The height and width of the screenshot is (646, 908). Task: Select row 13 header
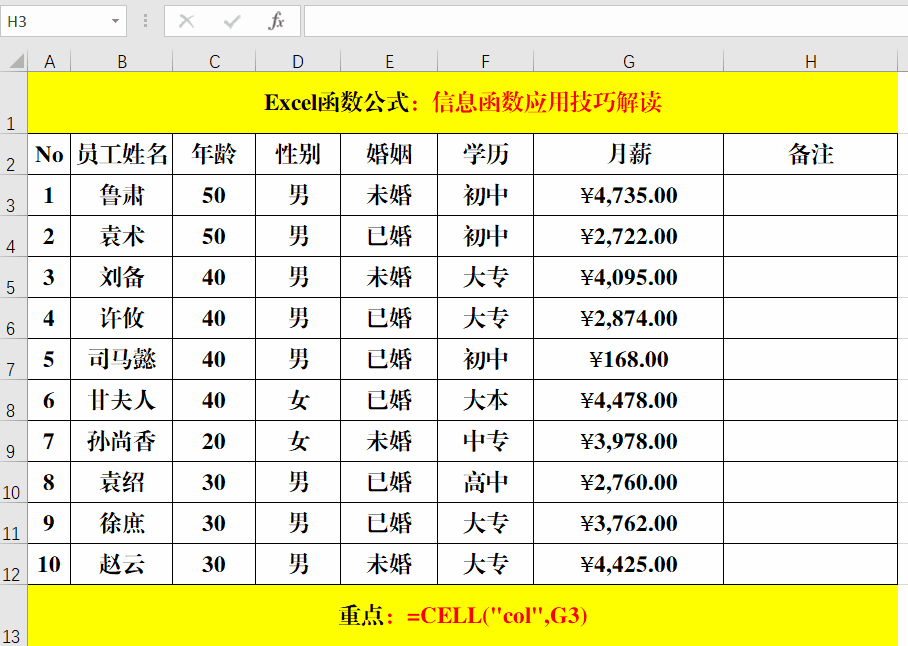[13, 615]
